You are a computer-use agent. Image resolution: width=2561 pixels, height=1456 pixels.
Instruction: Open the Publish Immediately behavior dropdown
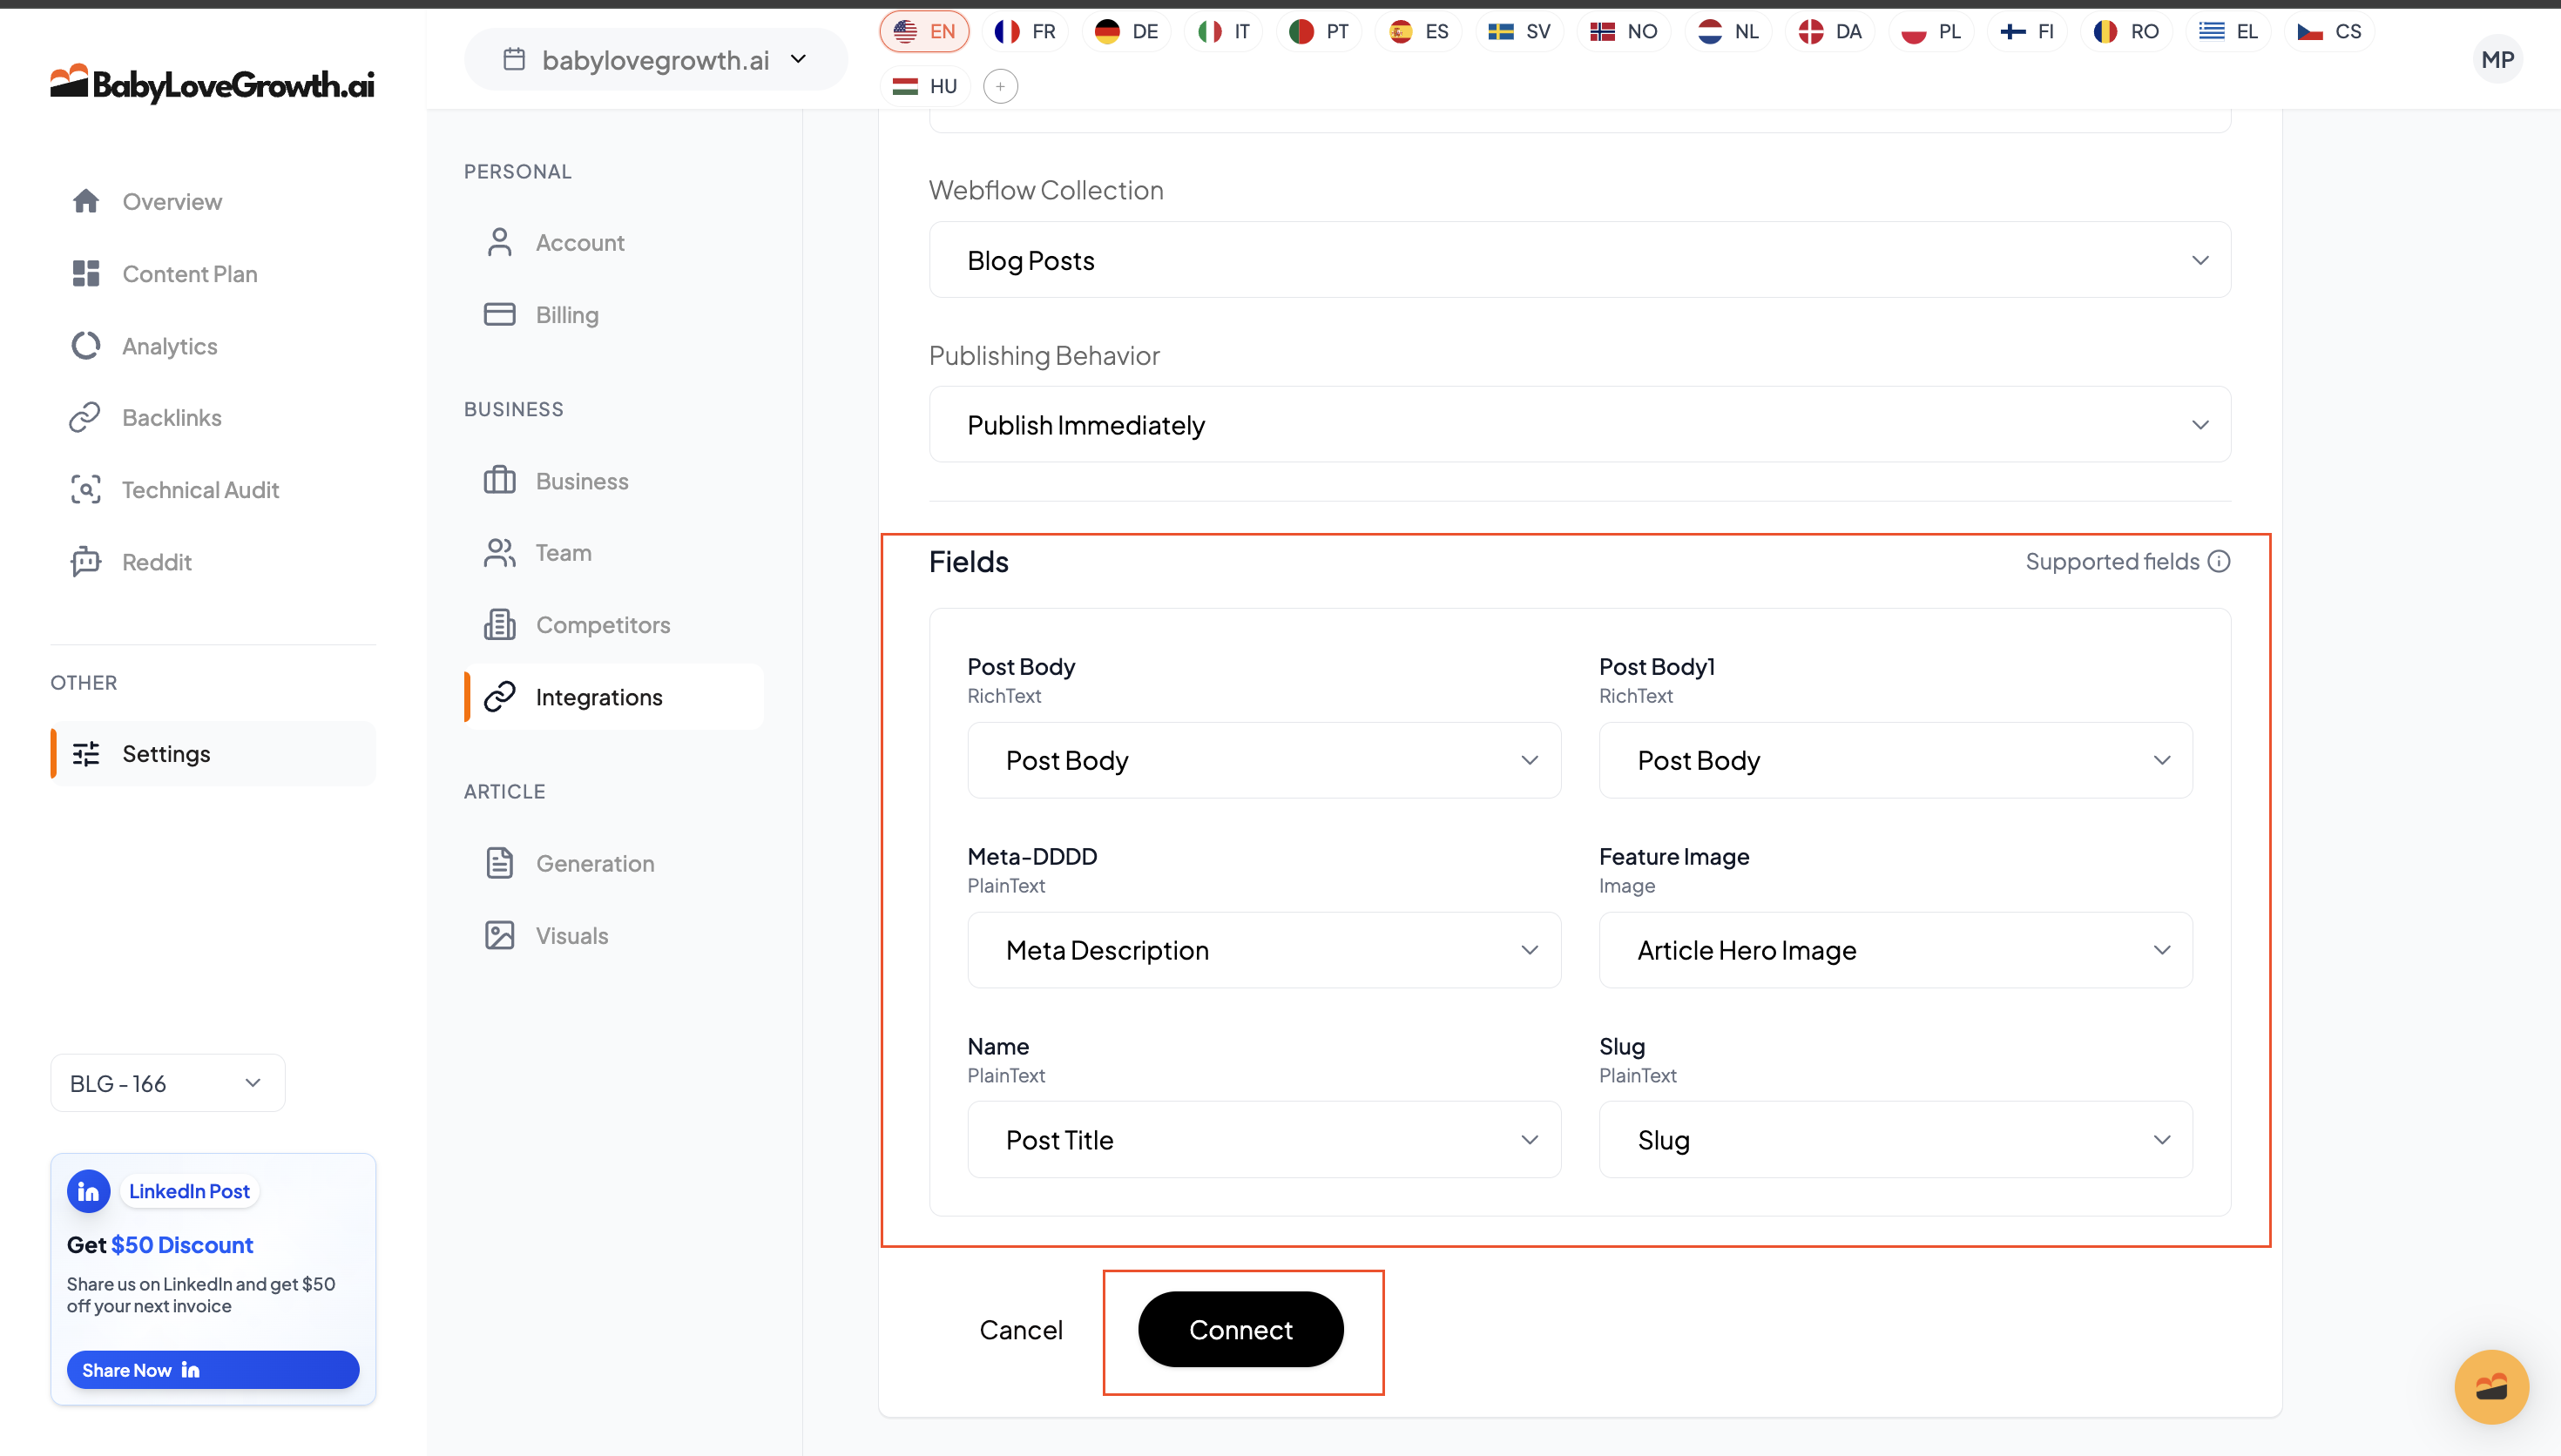(x=1579, y=425)
